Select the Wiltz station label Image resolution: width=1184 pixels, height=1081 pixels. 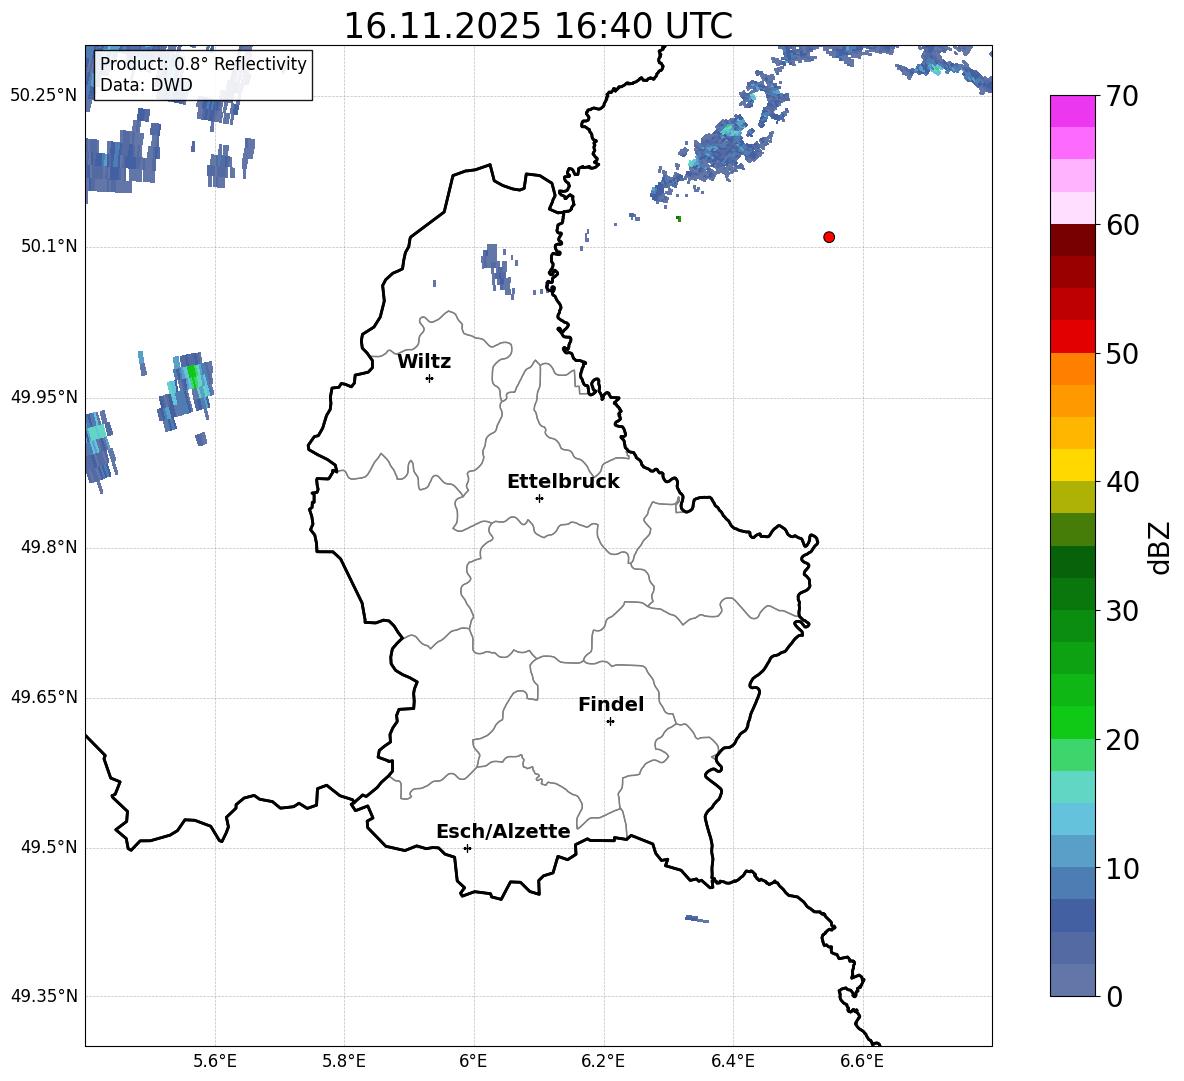(x=424, y=362)
